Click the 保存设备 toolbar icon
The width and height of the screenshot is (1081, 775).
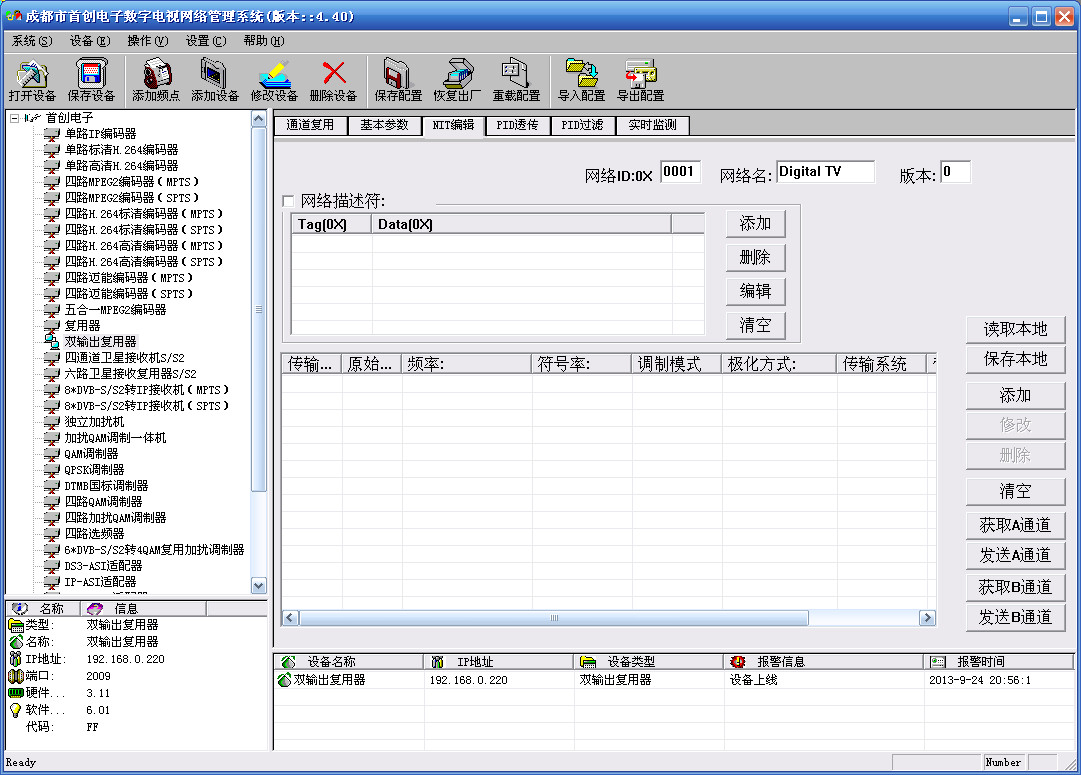click(91, 74)
